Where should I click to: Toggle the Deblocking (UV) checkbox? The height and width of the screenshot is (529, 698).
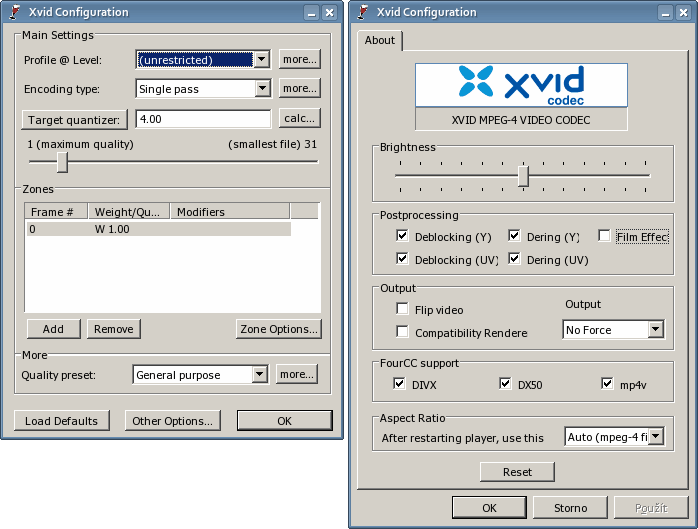[x=402, y=259]
